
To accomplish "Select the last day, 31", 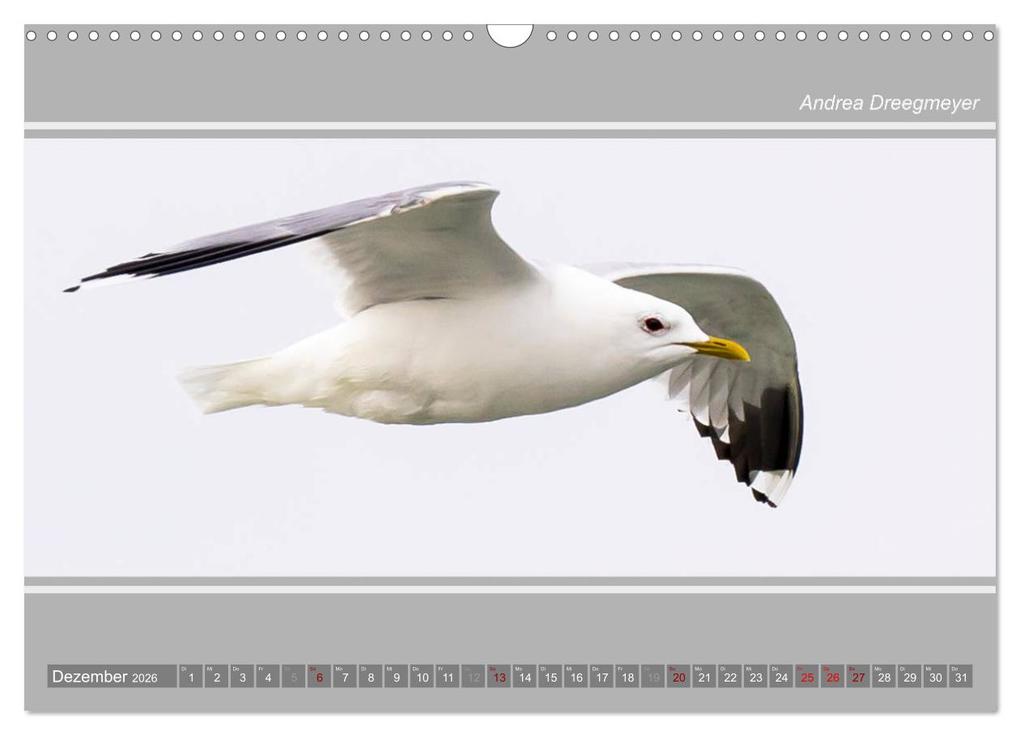I will point(960,677).
